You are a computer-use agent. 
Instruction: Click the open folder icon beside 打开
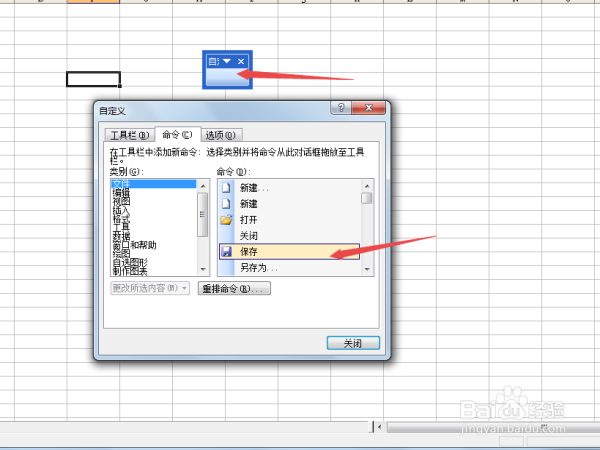click(226, 220)
